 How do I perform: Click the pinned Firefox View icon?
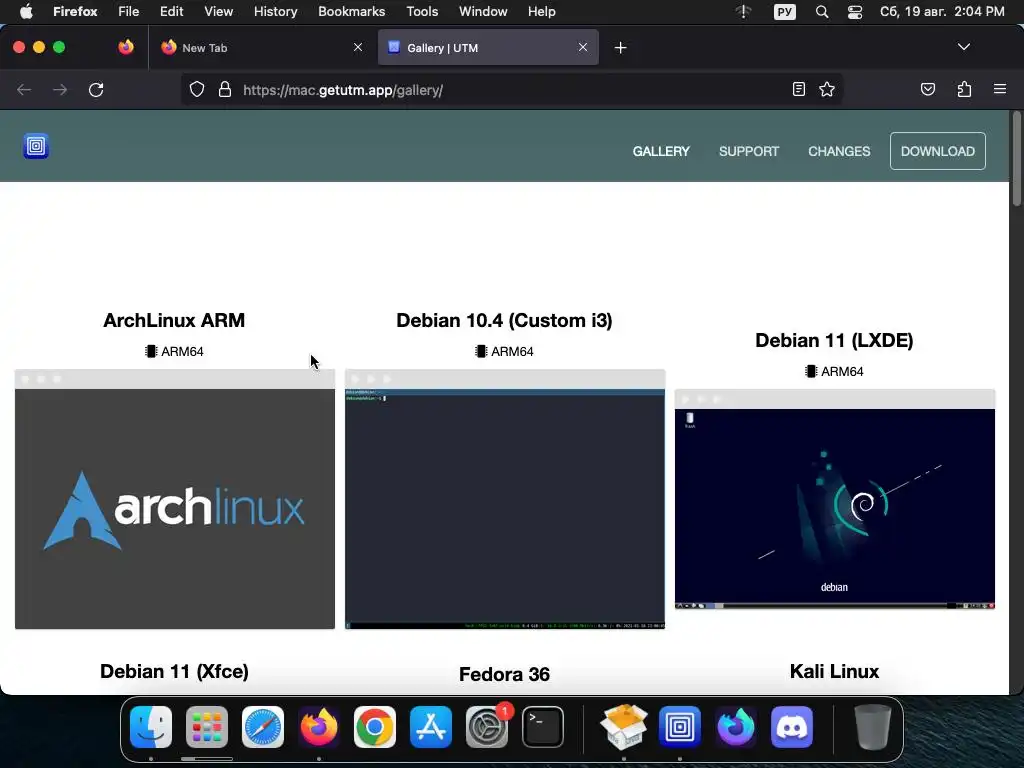click(126, 47)
